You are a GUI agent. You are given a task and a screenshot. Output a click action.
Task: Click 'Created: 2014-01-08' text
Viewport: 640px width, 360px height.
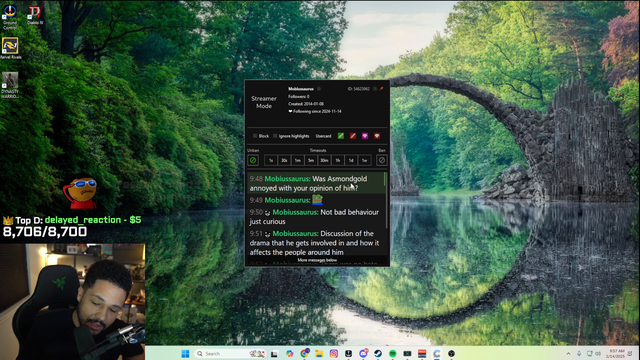tap(306, 104)
